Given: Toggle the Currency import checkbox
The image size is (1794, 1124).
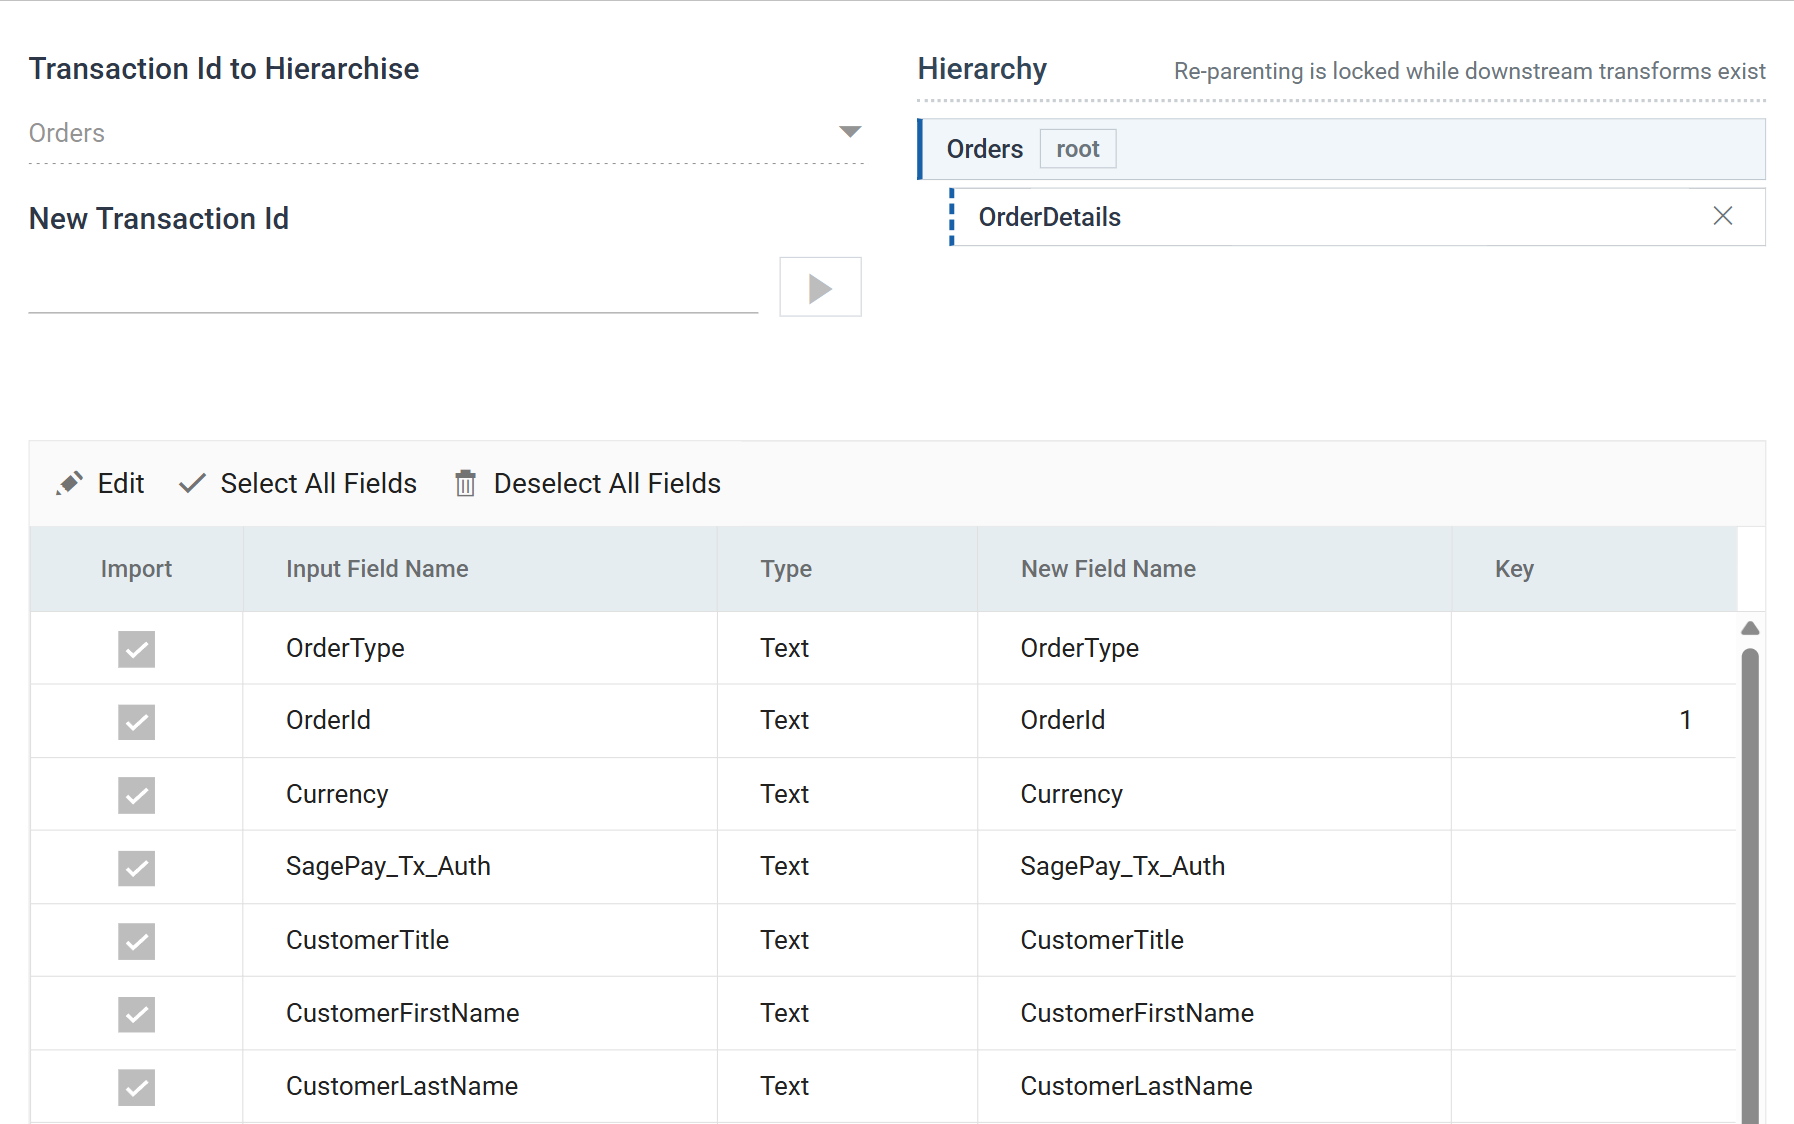Looking at the screenshot, I should pos(136,795).
